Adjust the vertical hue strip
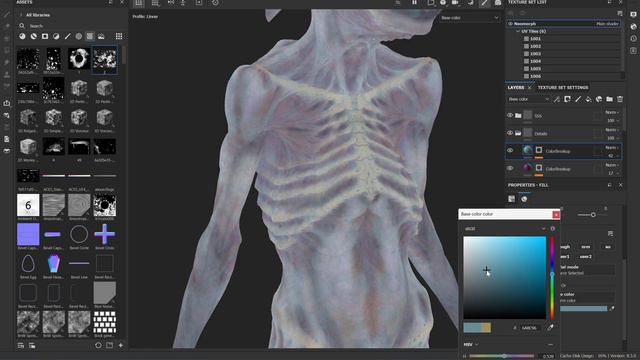The height and width of the screenshot is (360, 640). 552,278
